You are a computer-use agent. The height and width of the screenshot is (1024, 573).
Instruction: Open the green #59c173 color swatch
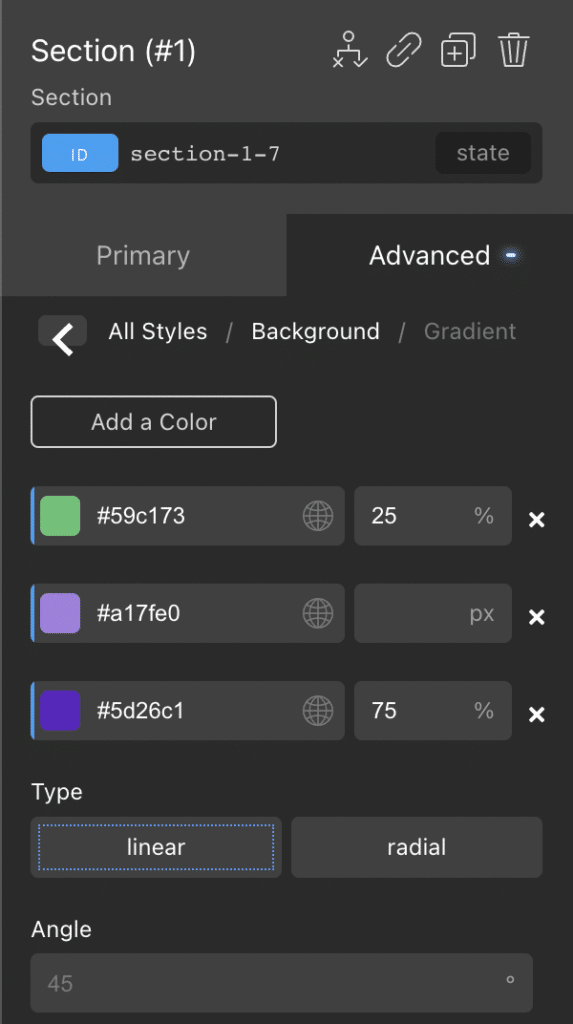pyautogui.click(x=60, y=516)
